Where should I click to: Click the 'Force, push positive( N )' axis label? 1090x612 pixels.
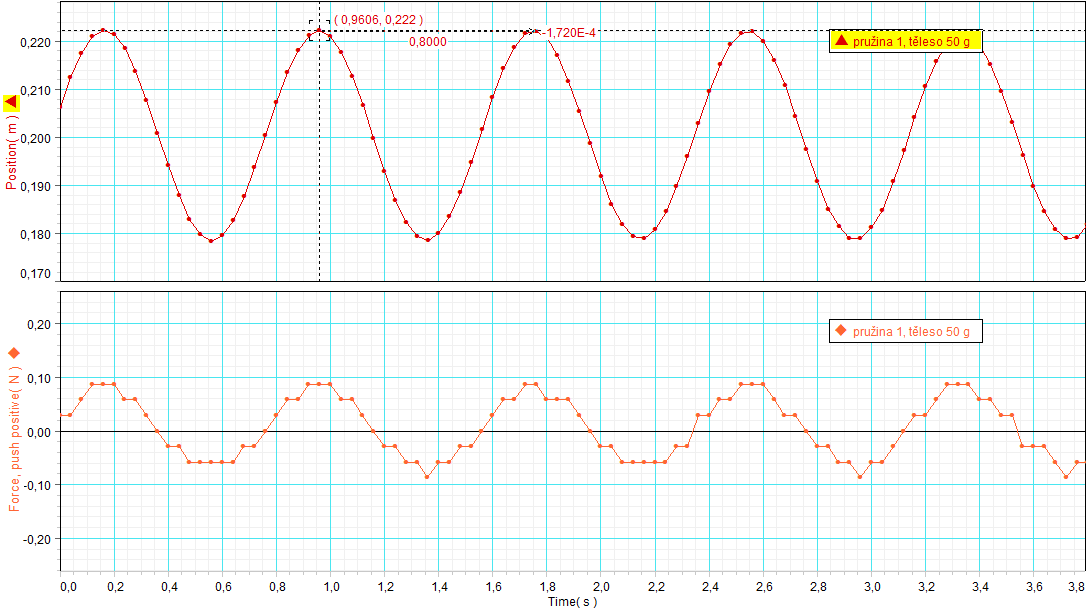pyautogui.click(x=15, y=439)
